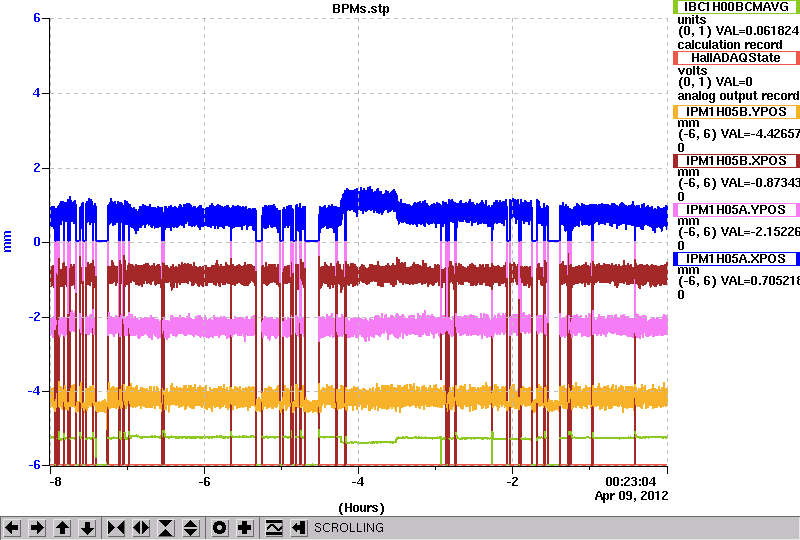Click the Apr 09, 2012 date label
The image size is (800, 540).
coord(631,496)
